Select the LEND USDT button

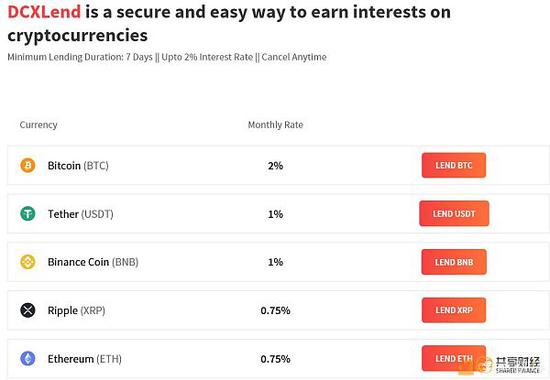(454, 213)
